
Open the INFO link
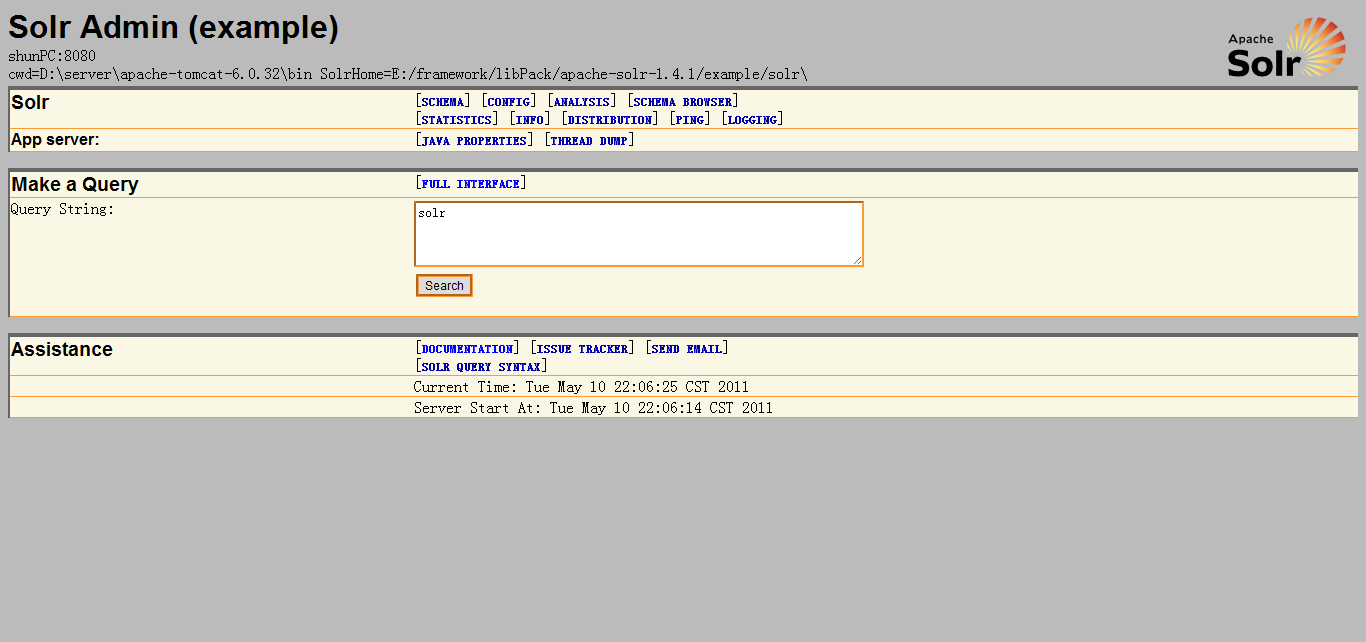530,120
